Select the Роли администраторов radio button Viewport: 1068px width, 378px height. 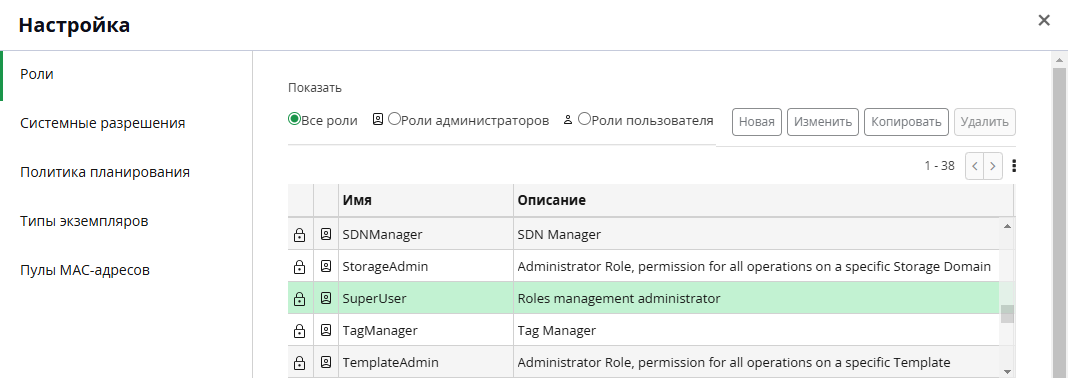pos(394,119)
